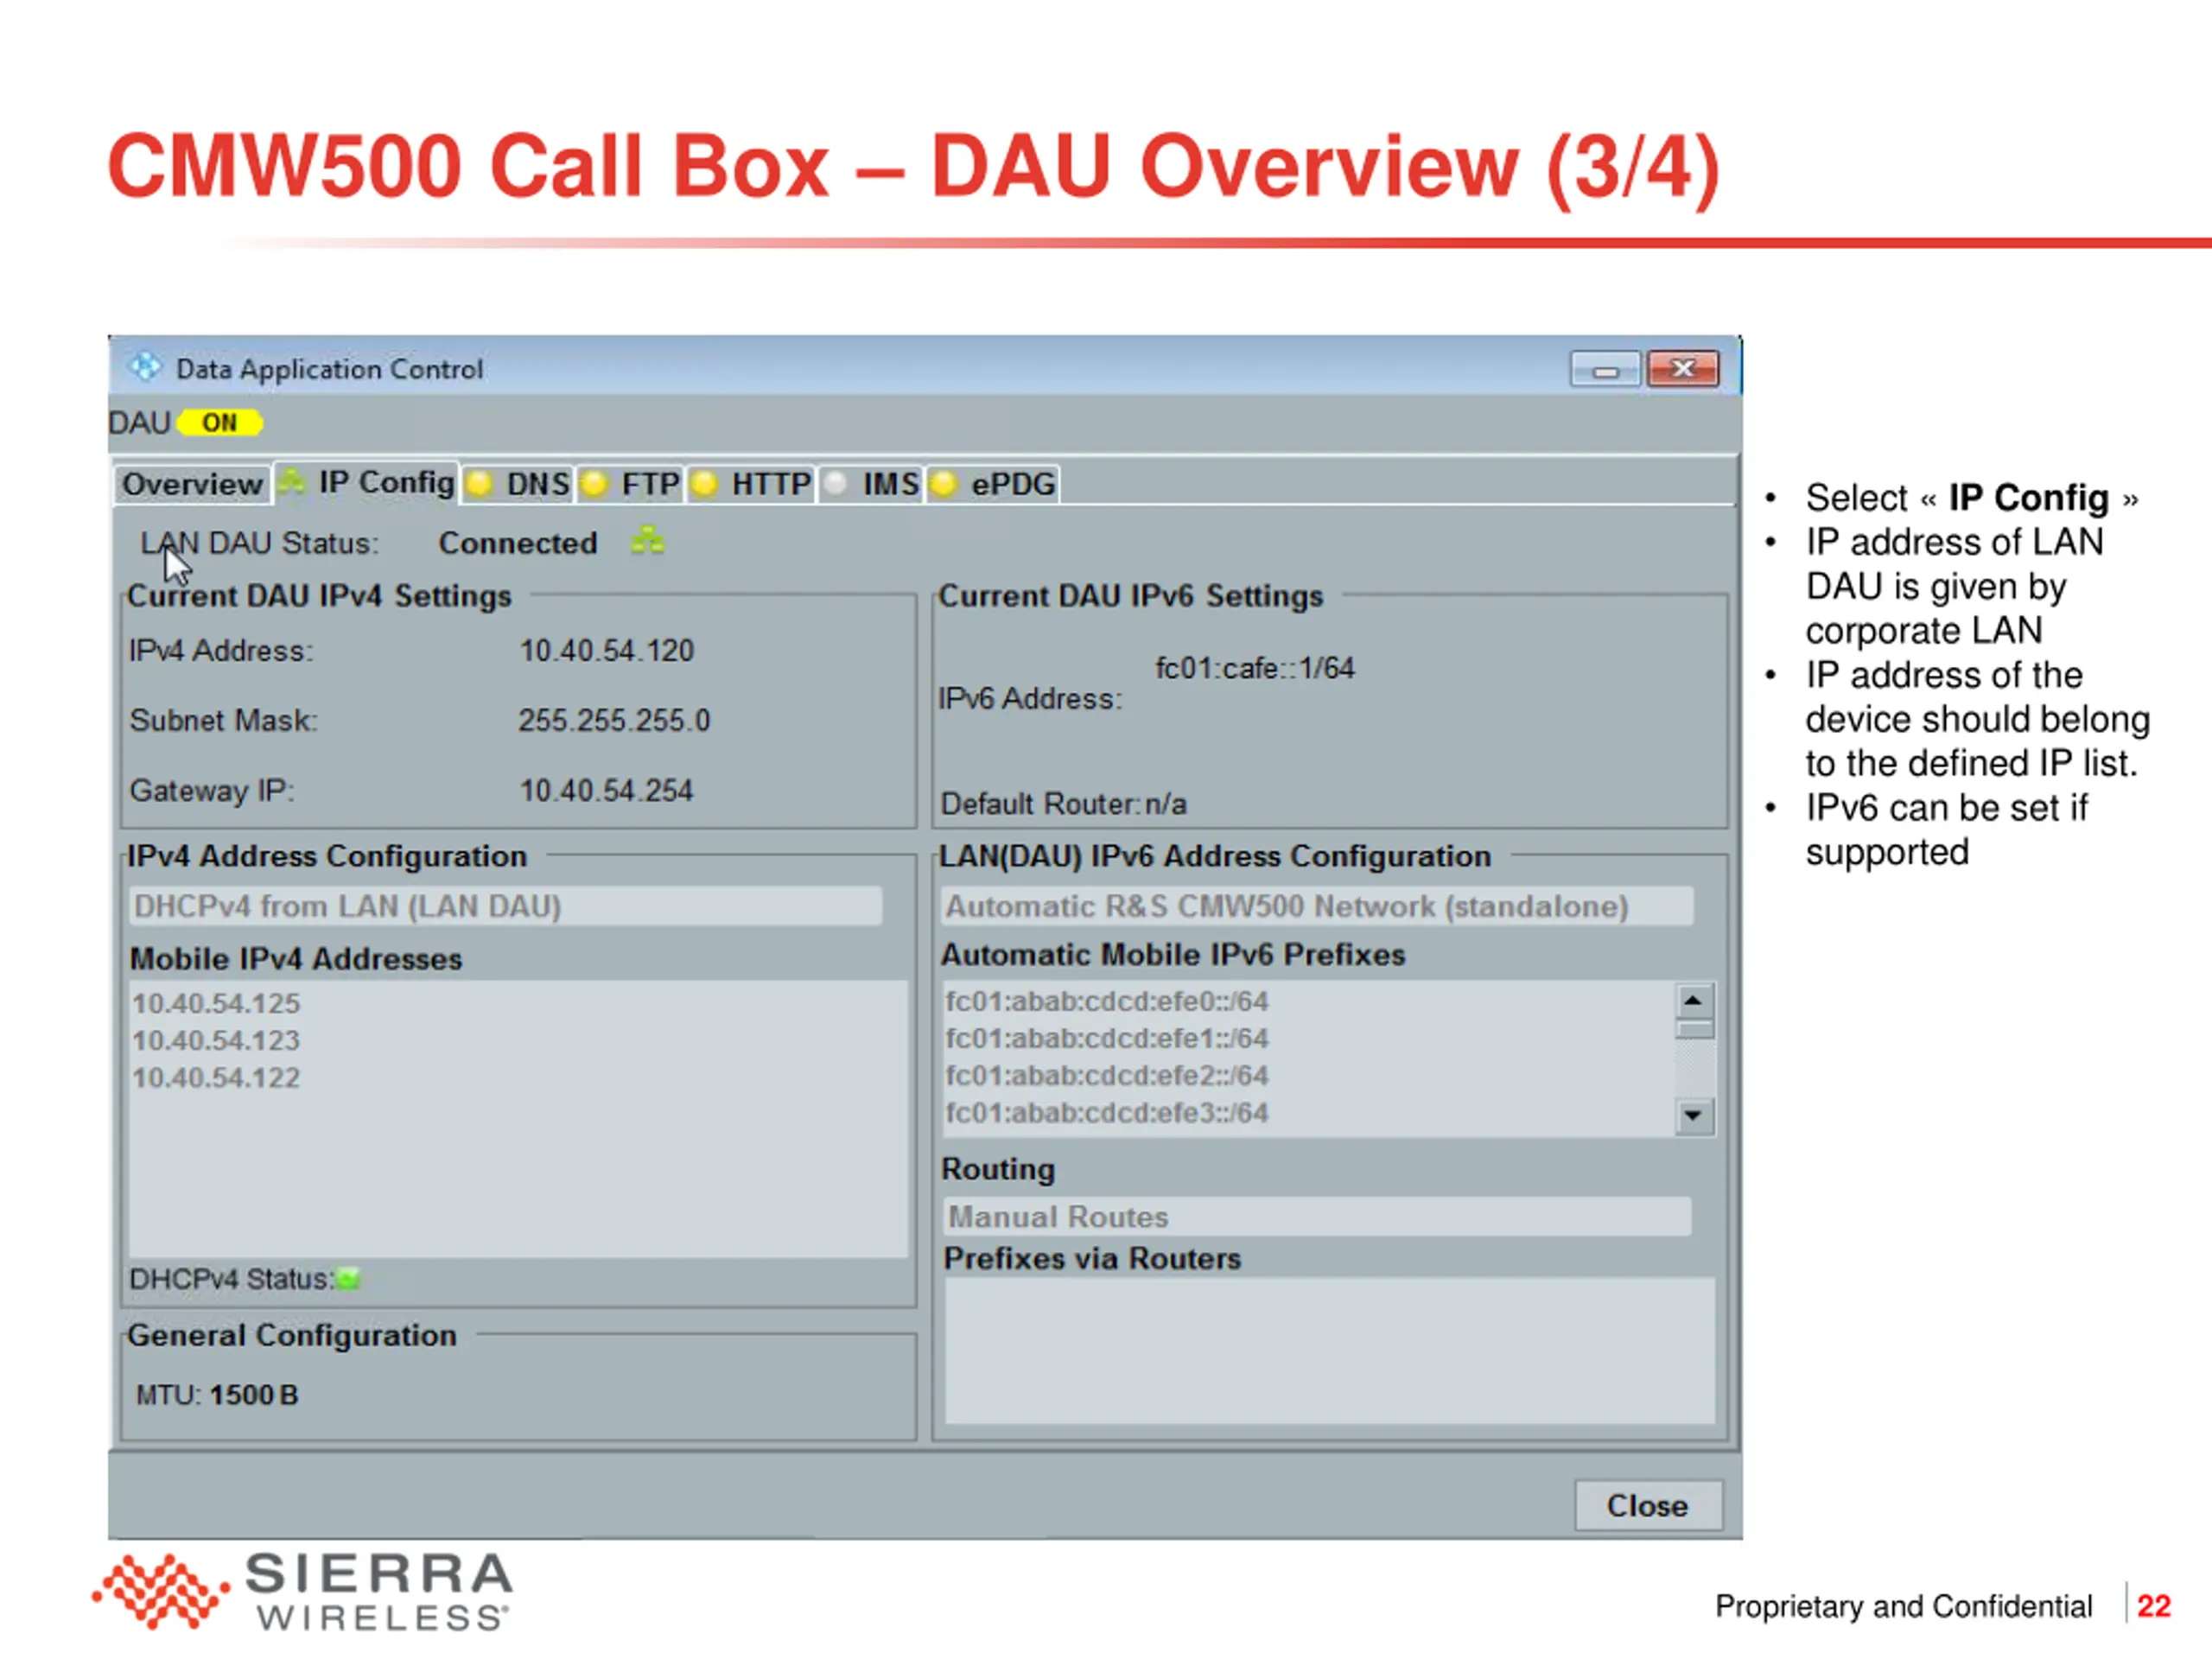Screen dimensions: 2212x1659
Task: Open the Manual Routes routing dropdown
Action: pyautogui.click(x=1317, y=1217)
